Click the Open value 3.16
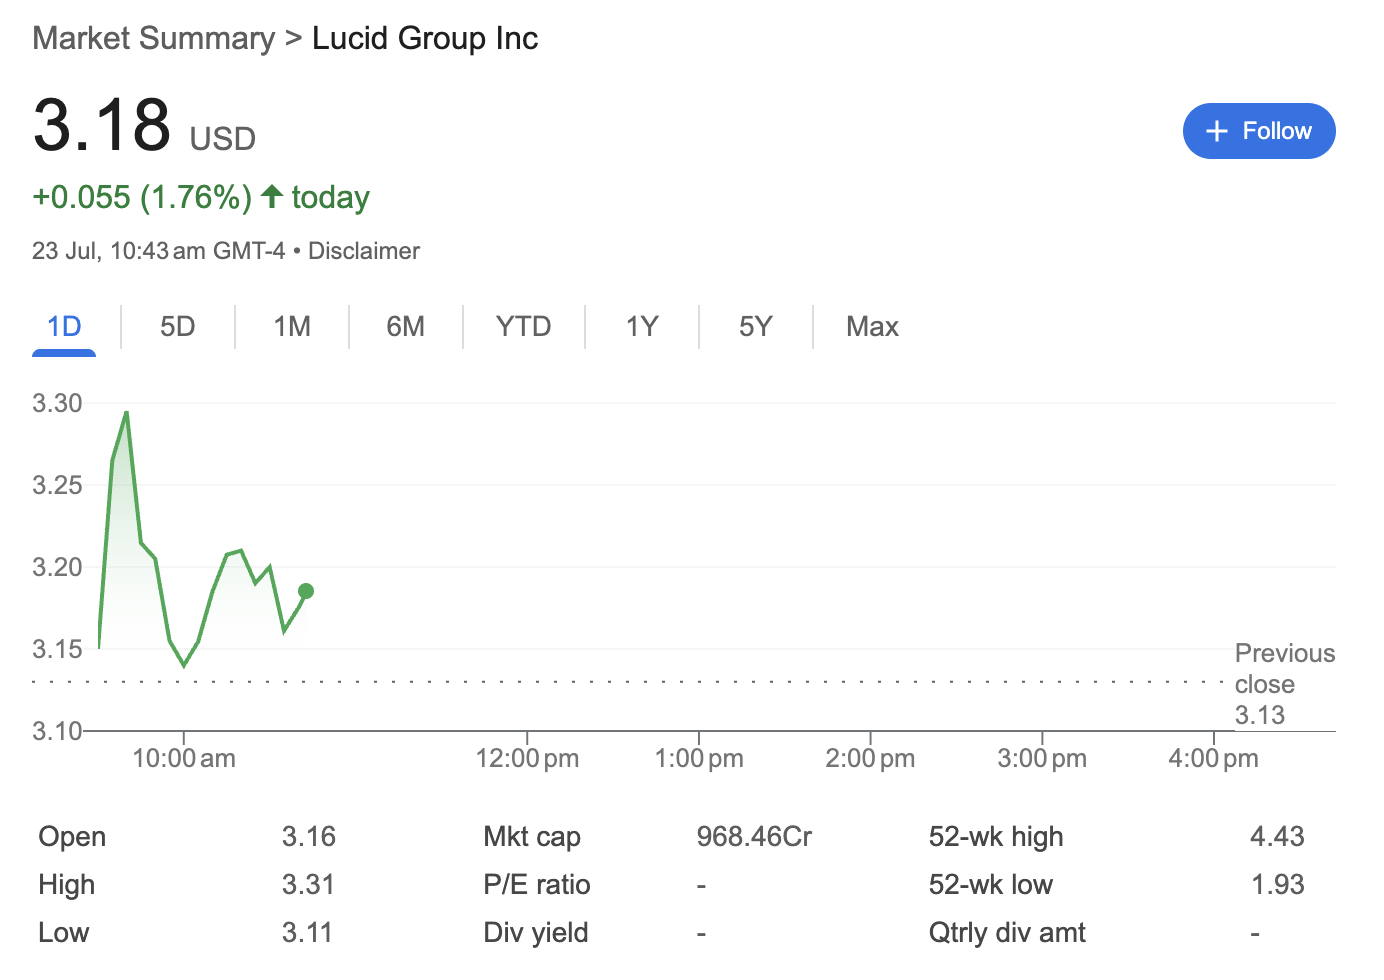The image size is (1384, 980). point(309,837)
